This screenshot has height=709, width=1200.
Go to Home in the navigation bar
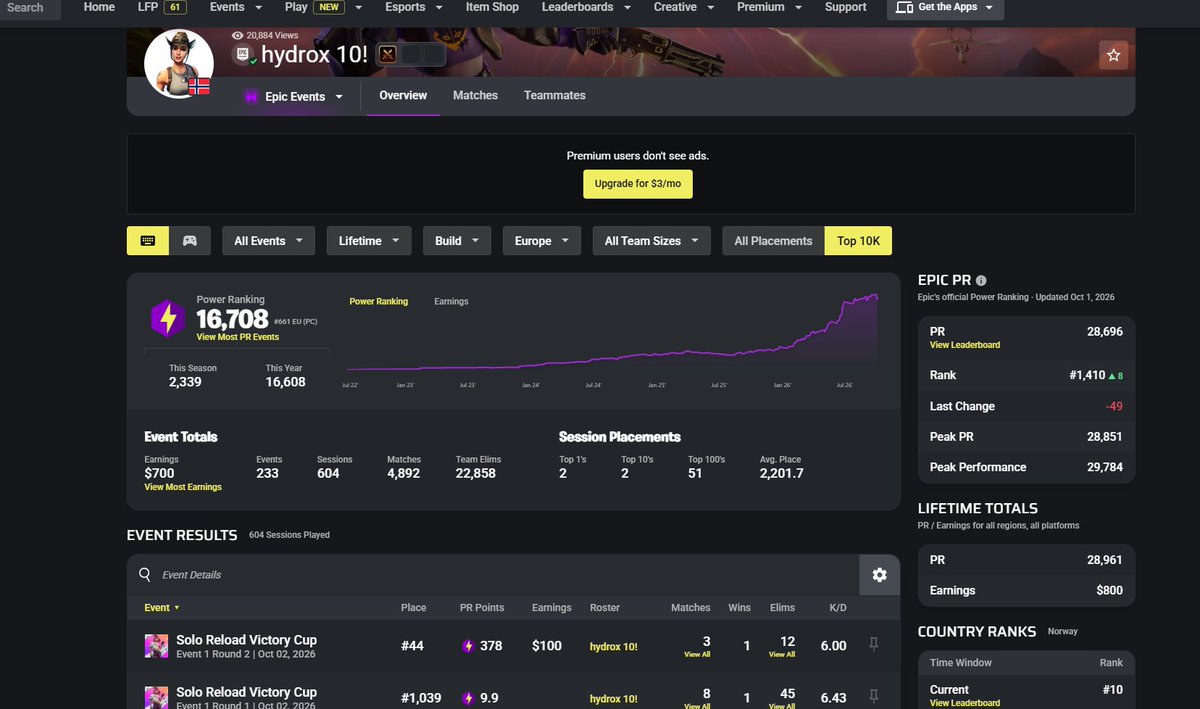pyautogui.click(x=99, y=7)
